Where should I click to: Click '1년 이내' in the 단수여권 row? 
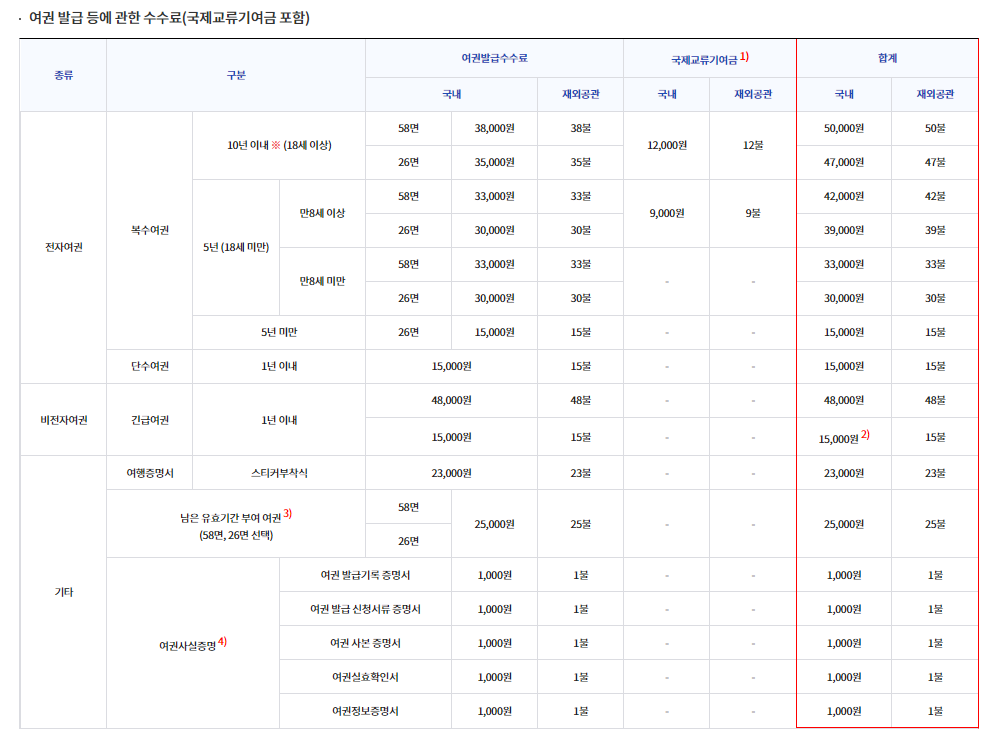tap(279, 366)
